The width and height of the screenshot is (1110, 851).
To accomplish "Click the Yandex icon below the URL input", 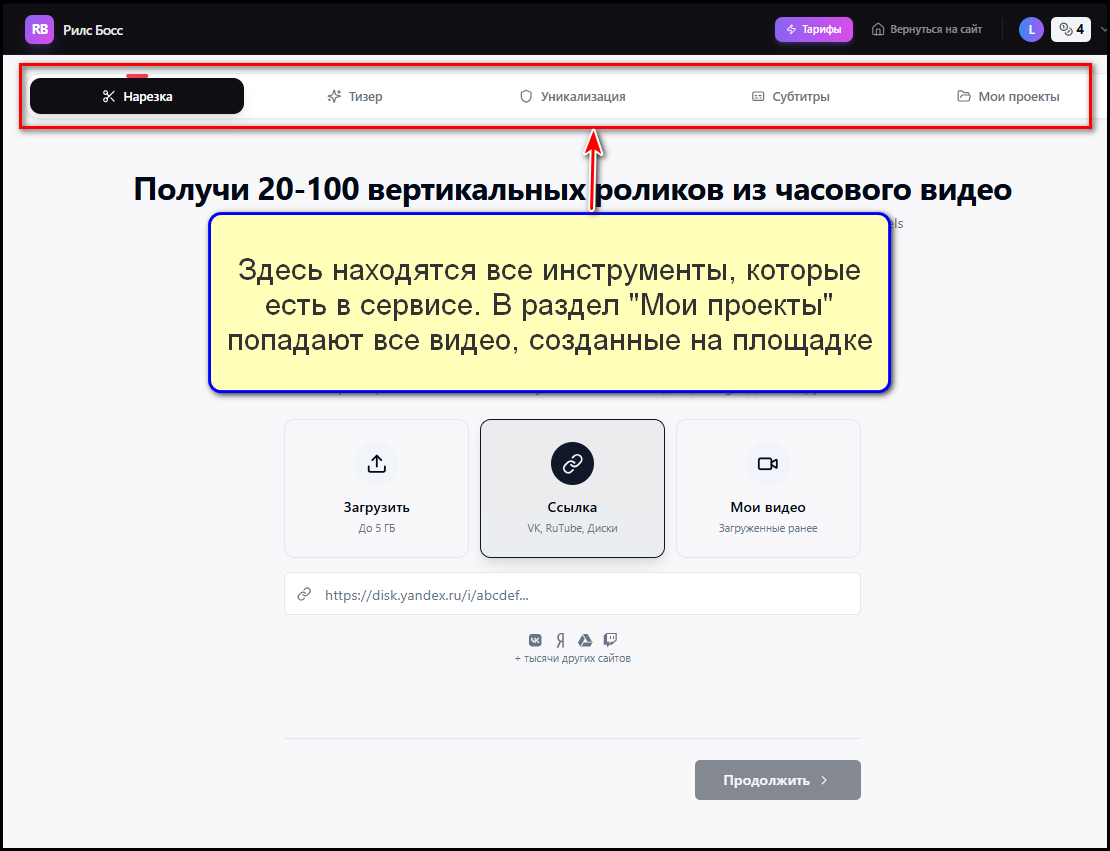I will click(x=561, y=640).
